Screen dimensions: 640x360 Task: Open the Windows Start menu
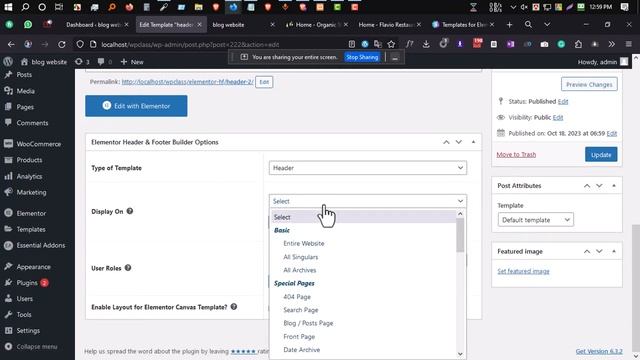[8, 7]
